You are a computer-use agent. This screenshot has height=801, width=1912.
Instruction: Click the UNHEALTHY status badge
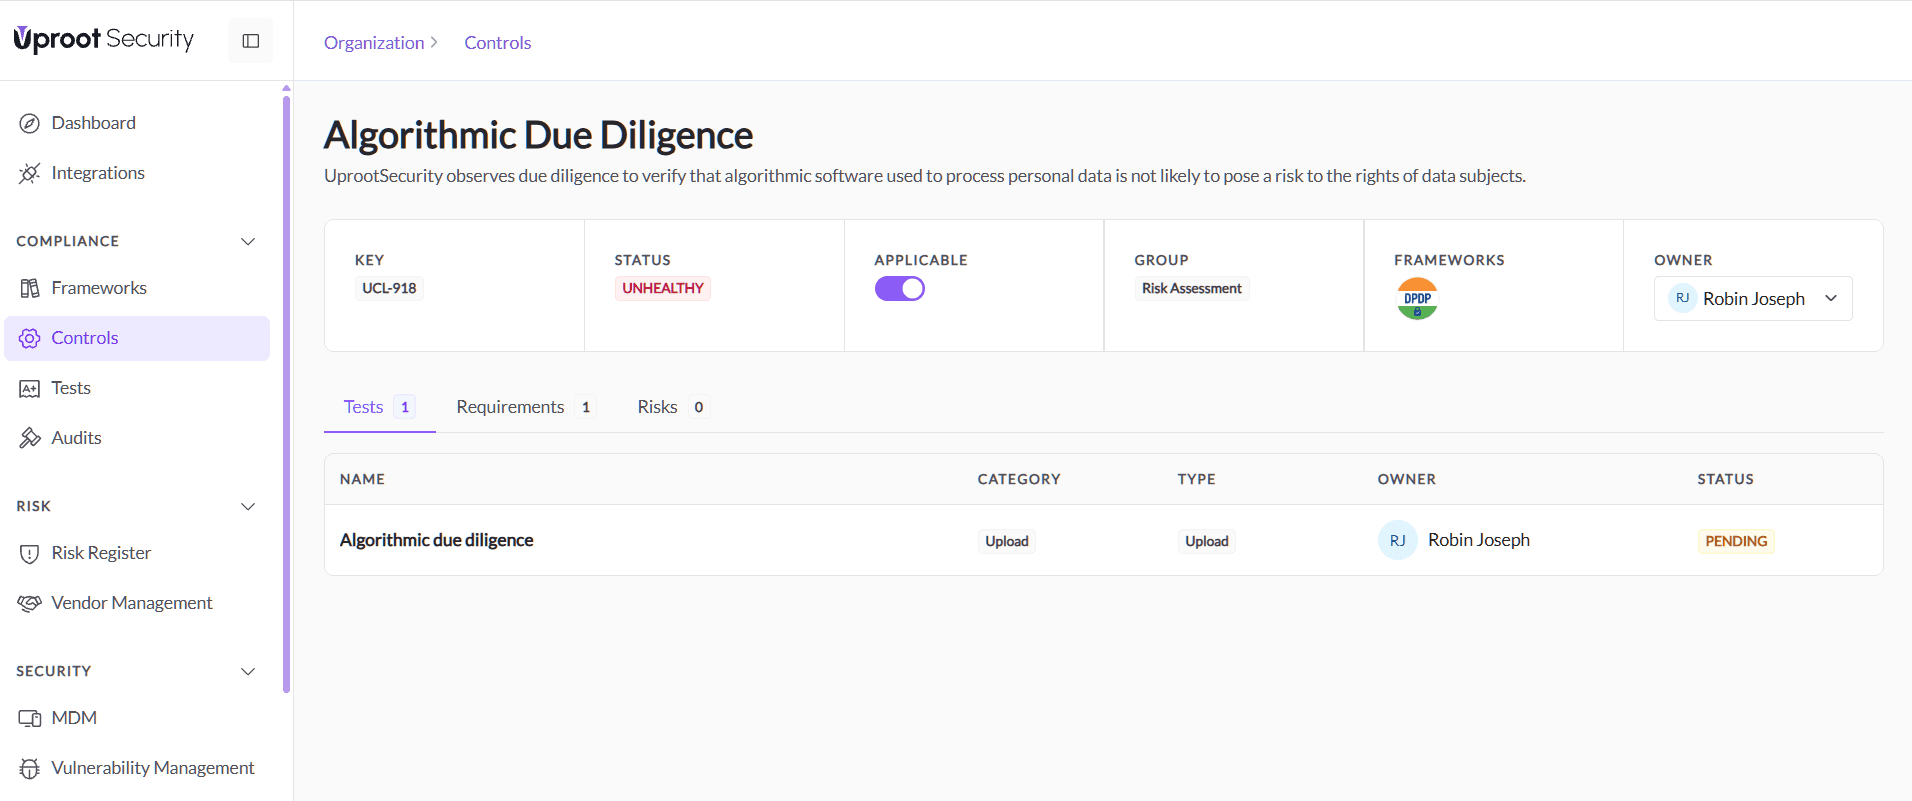point(663,288)
